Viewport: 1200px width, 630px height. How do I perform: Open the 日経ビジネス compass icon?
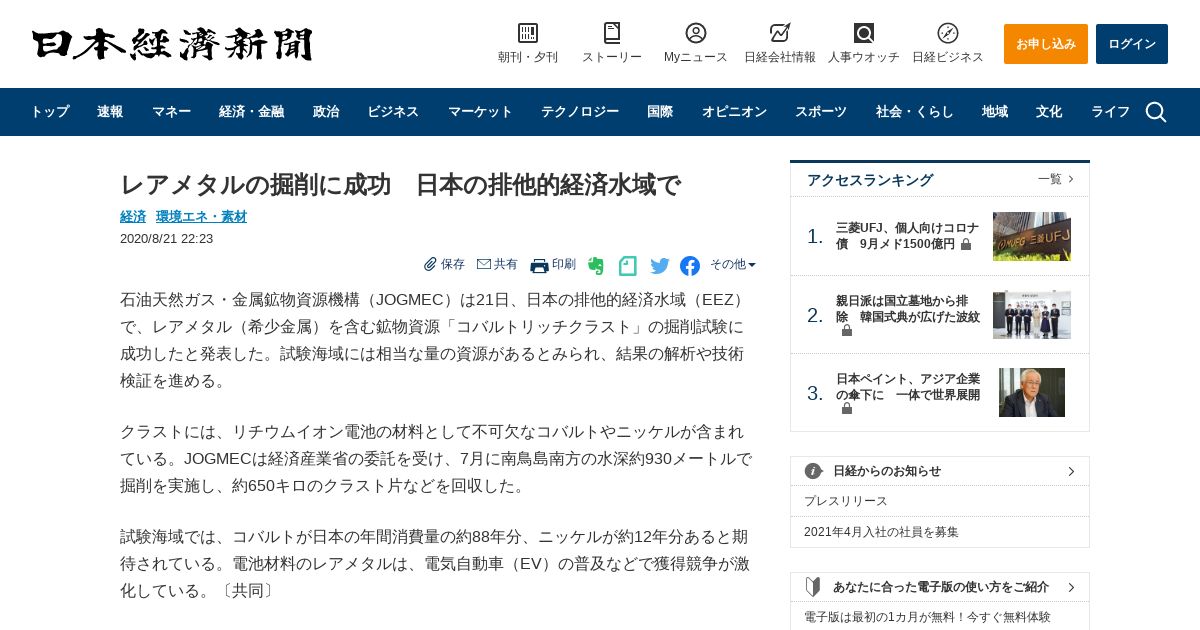(x=948, y=33)
